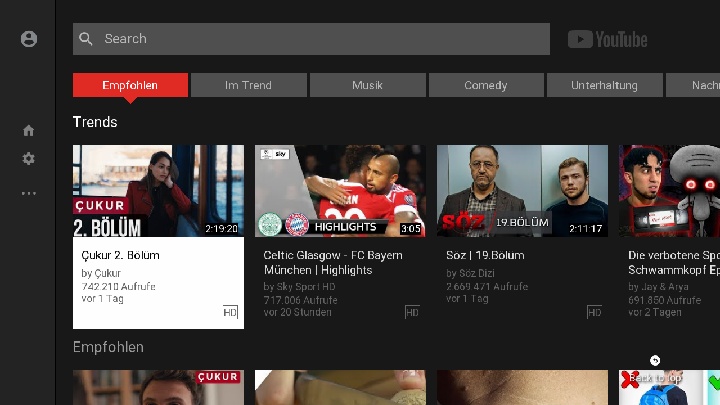
Task: Select the Empfohlen tab
Action: pyautogui.click(x=130, y=85)
